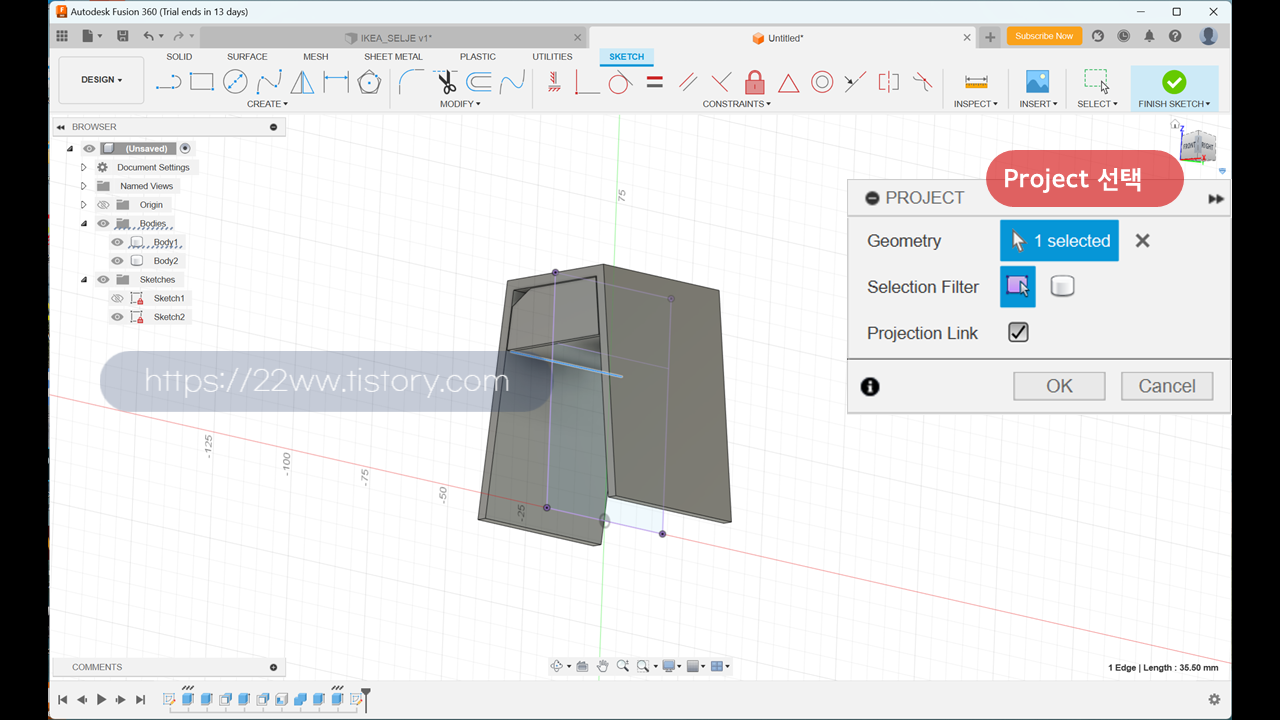Image resolution: width=1280 pixels, height=720 pixels.
Task: Open the Measure inspect tool
Action: [976, 82]
